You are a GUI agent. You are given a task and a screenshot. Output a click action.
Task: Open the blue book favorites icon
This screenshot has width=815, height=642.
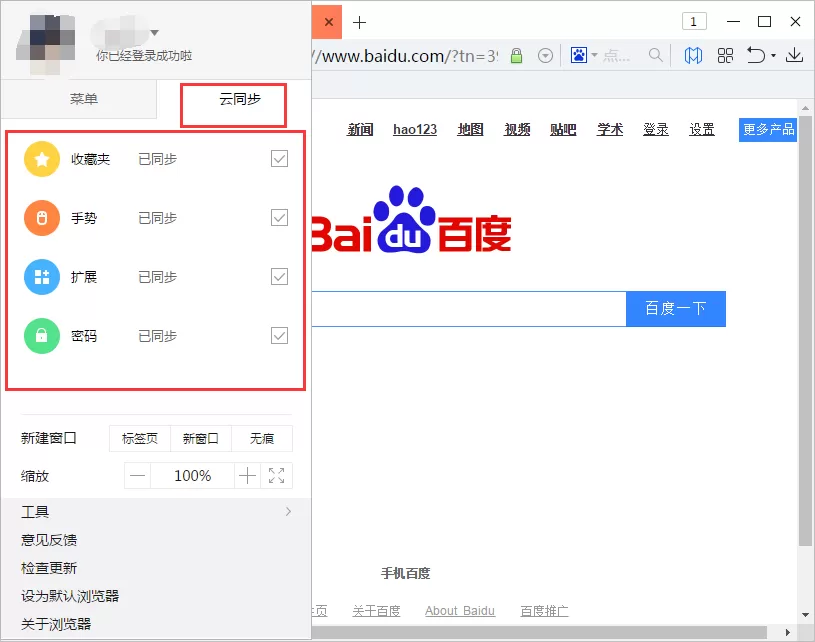click(693, 55)
